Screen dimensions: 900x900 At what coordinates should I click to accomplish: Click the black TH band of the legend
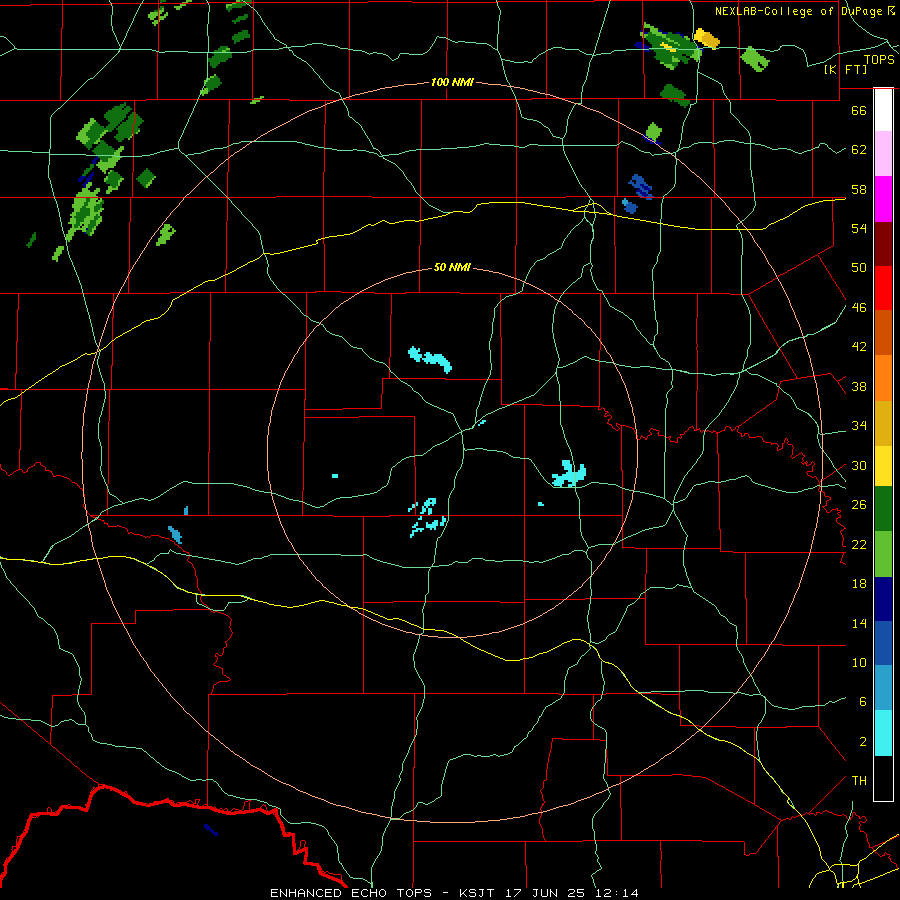click(x=883, y=778)
